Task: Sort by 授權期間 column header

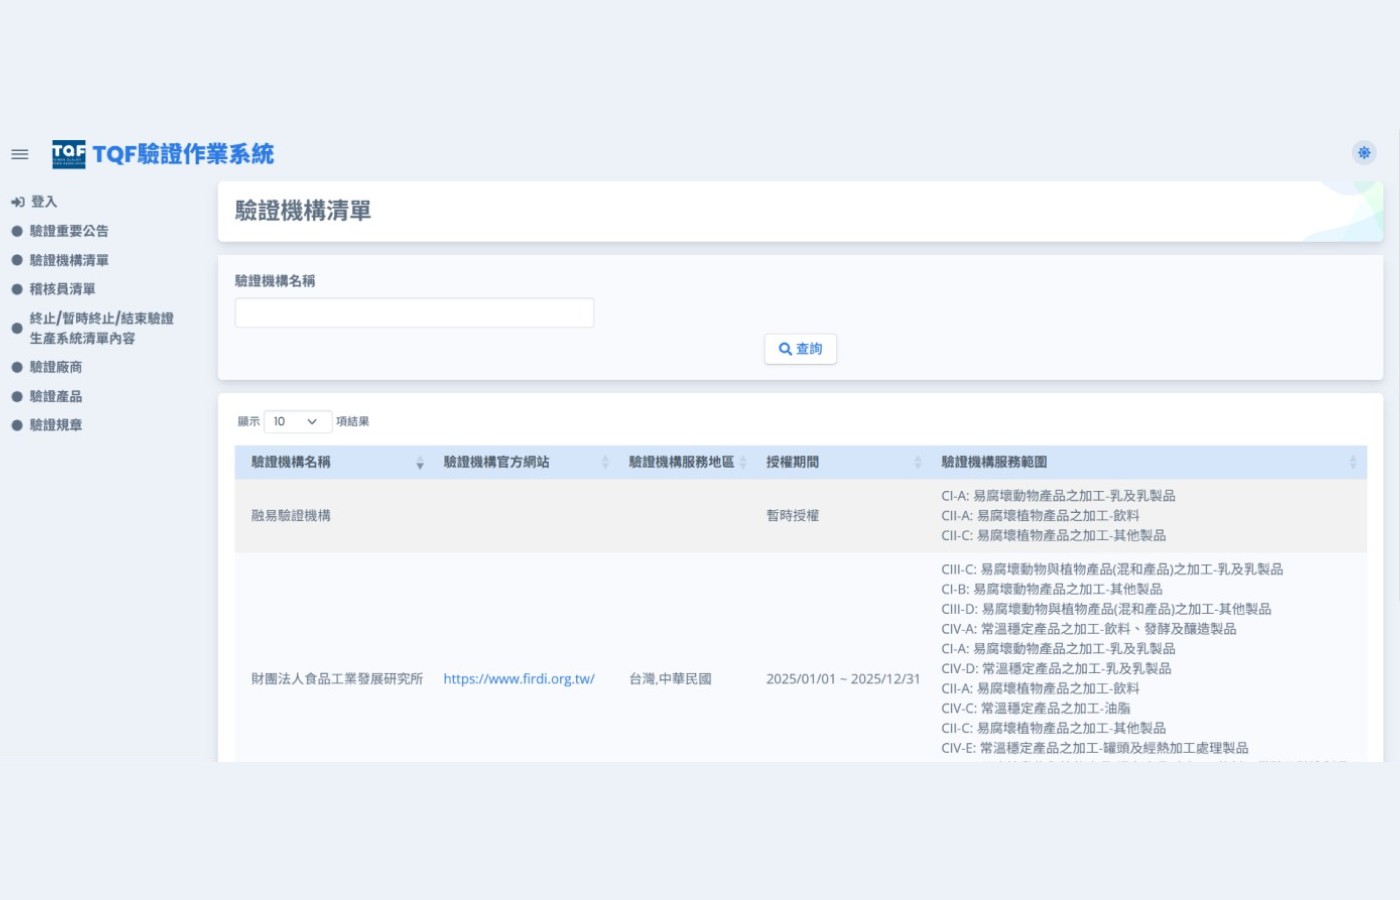Action: tap(838, 462)
